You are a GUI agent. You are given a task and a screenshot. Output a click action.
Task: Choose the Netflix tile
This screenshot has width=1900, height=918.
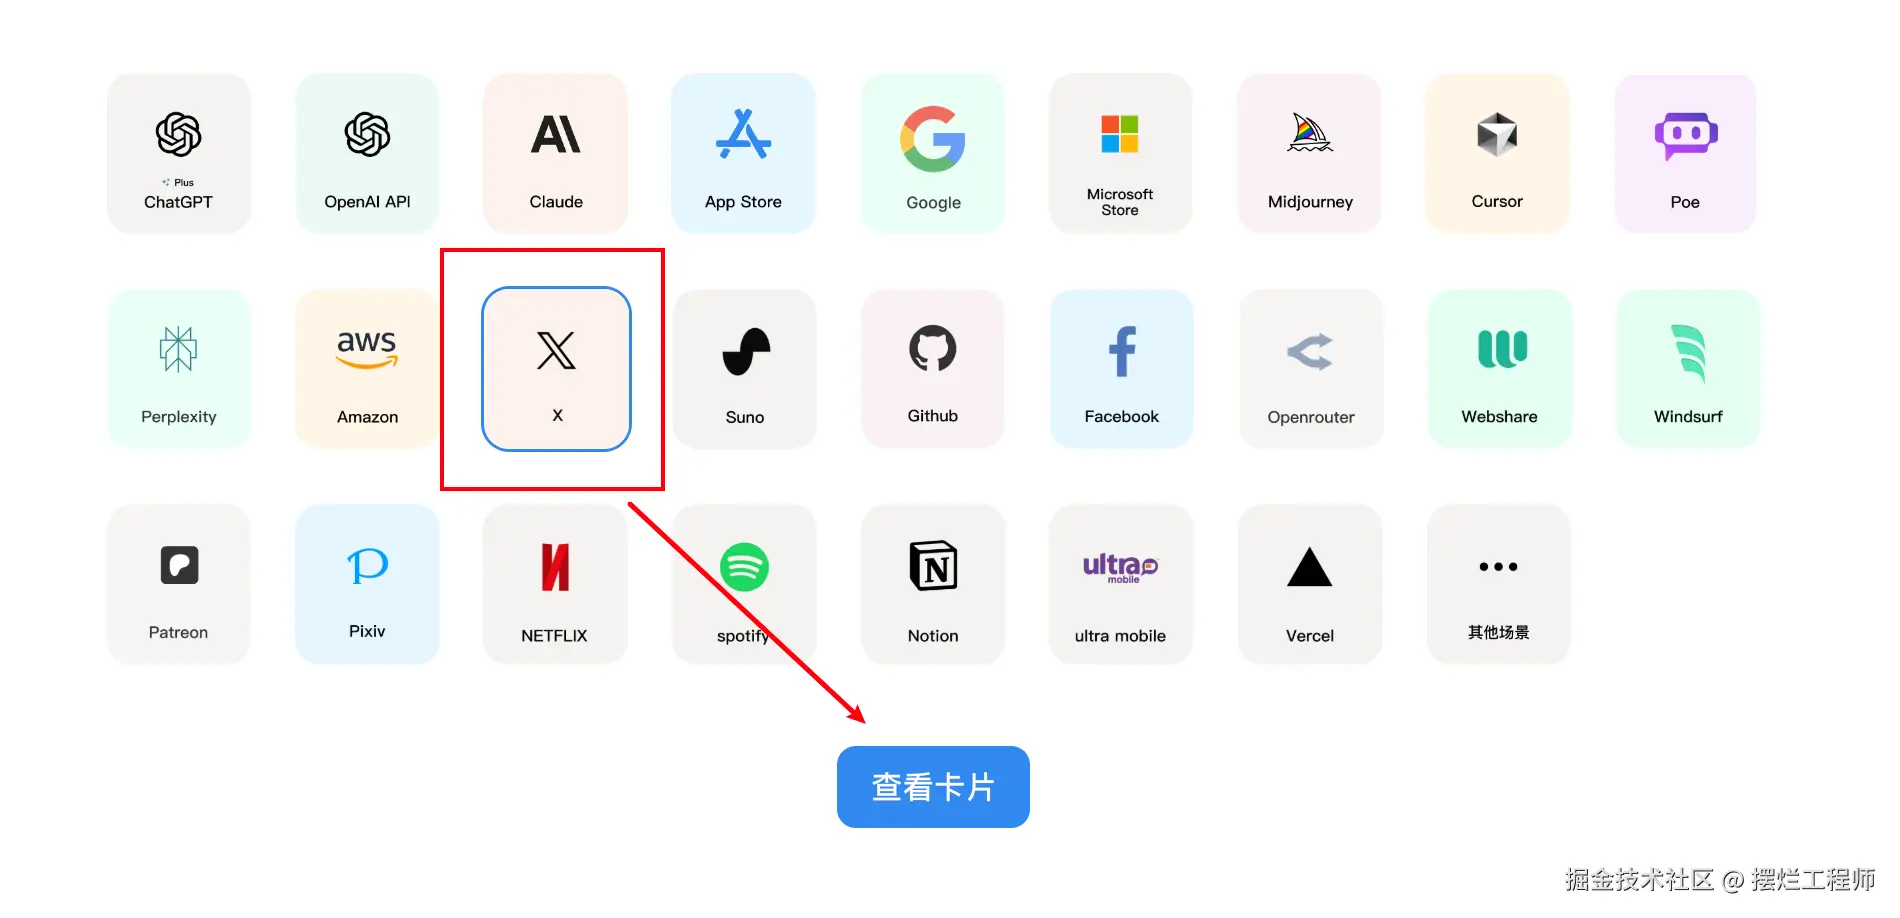tap(555, 584)
